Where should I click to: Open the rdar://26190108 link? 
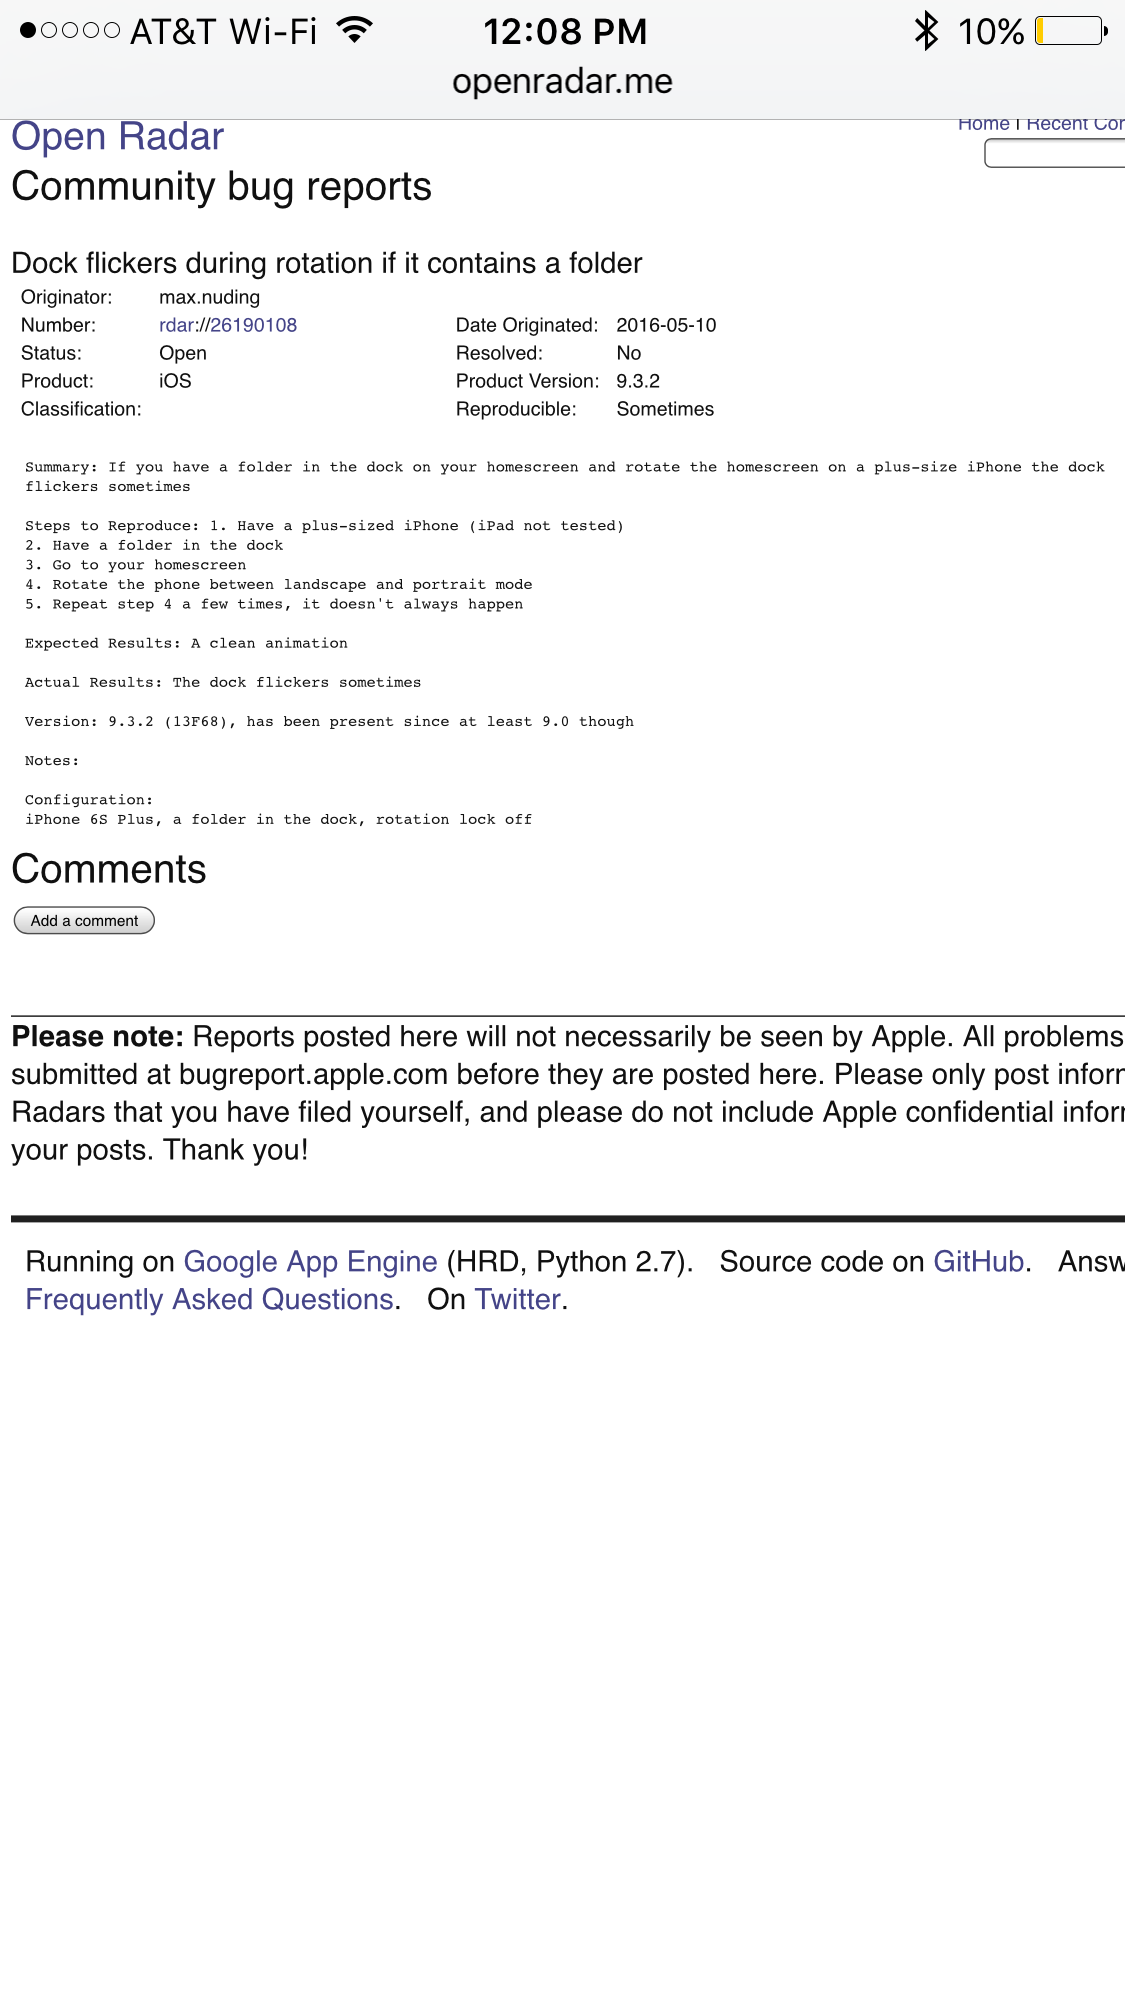pyautogui.click(x=228, y=325)
